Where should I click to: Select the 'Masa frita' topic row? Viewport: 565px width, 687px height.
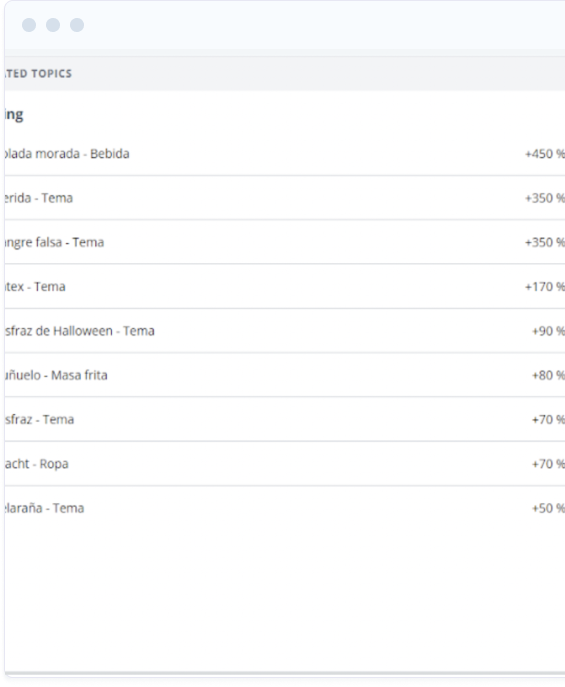pos(285,375)
